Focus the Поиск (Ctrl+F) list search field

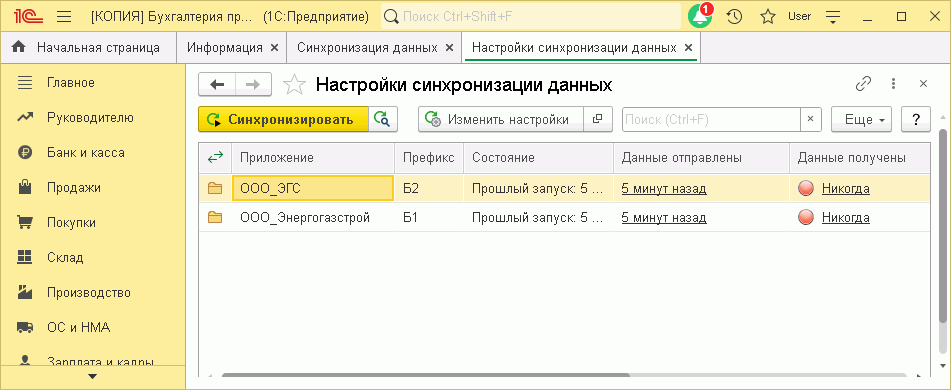pyautogui.click(x=712, y=119)
